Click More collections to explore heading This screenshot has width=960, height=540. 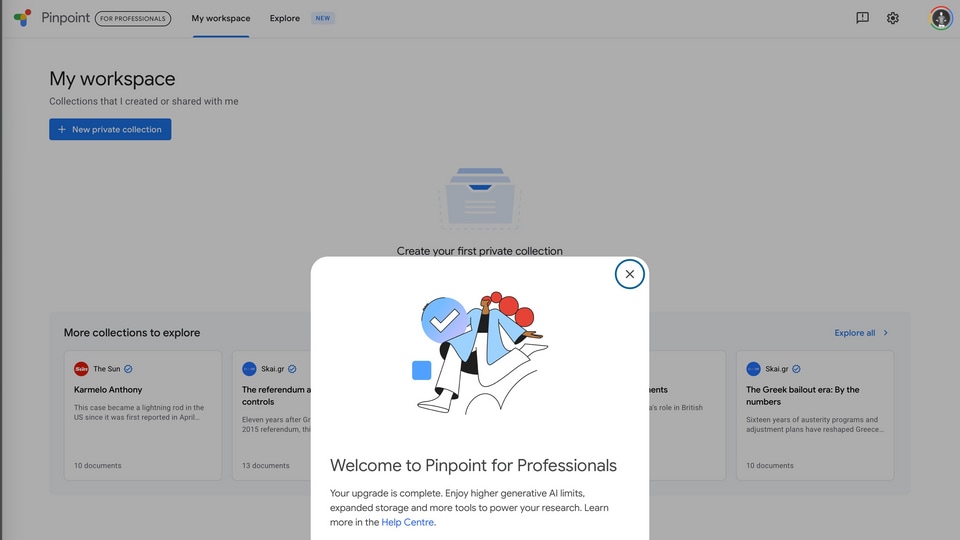pyautogui.click(x=132, y=332)
